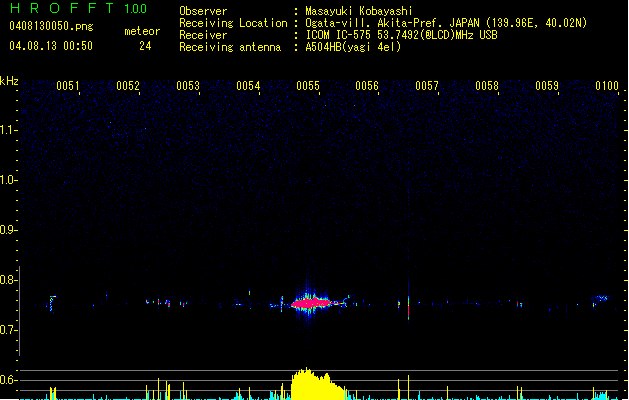This screenshot has height=400, width=629.
Task: Click the ICOM IC-575 receiver text
Action: (x=401, y=35)
